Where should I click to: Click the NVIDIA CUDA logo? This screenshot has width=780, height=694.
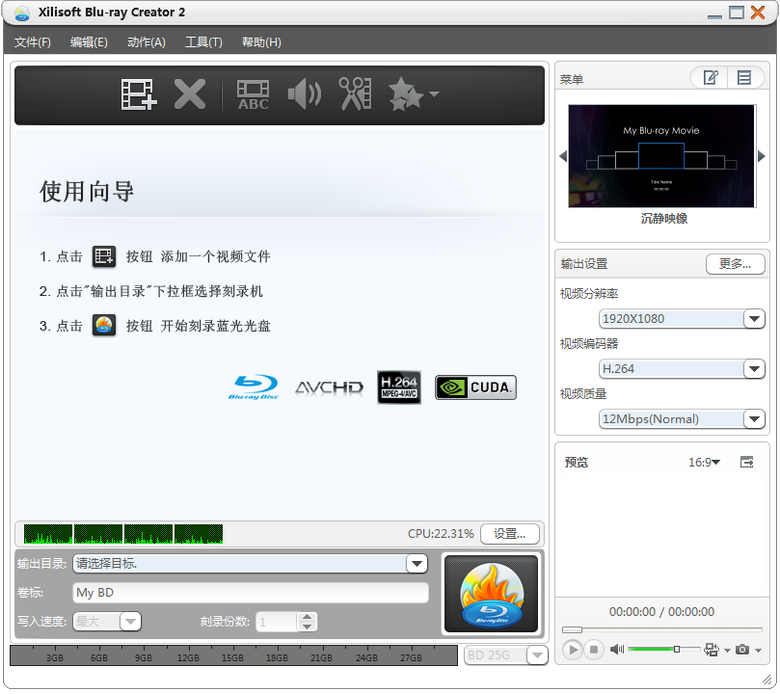pos(476,388)
